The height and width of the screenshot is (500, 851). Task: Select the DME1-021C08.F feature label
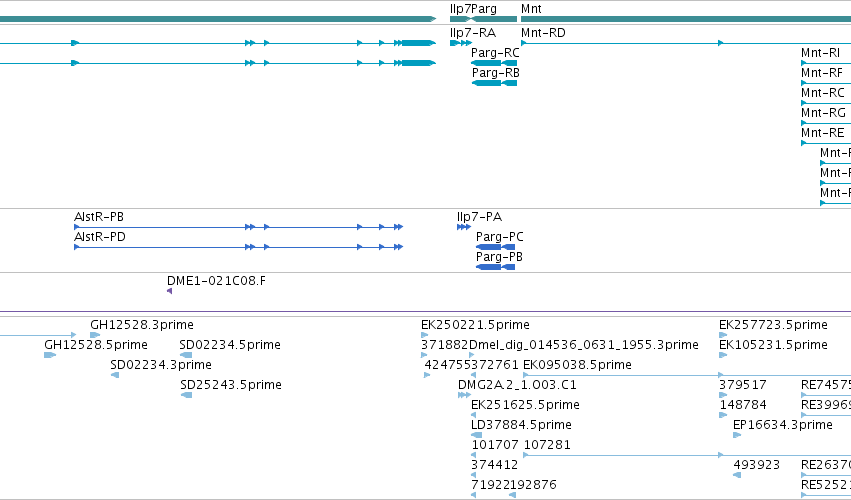coord(217,281)
